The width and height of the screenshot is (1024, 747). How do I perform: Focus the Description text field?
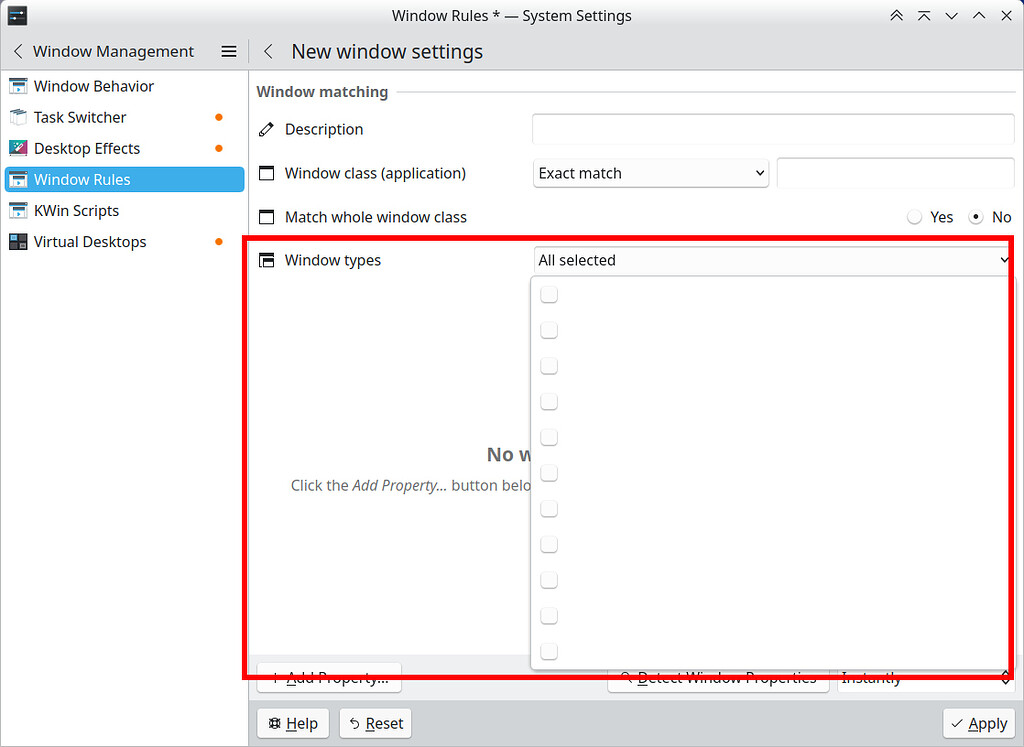(x=773, y=129)
